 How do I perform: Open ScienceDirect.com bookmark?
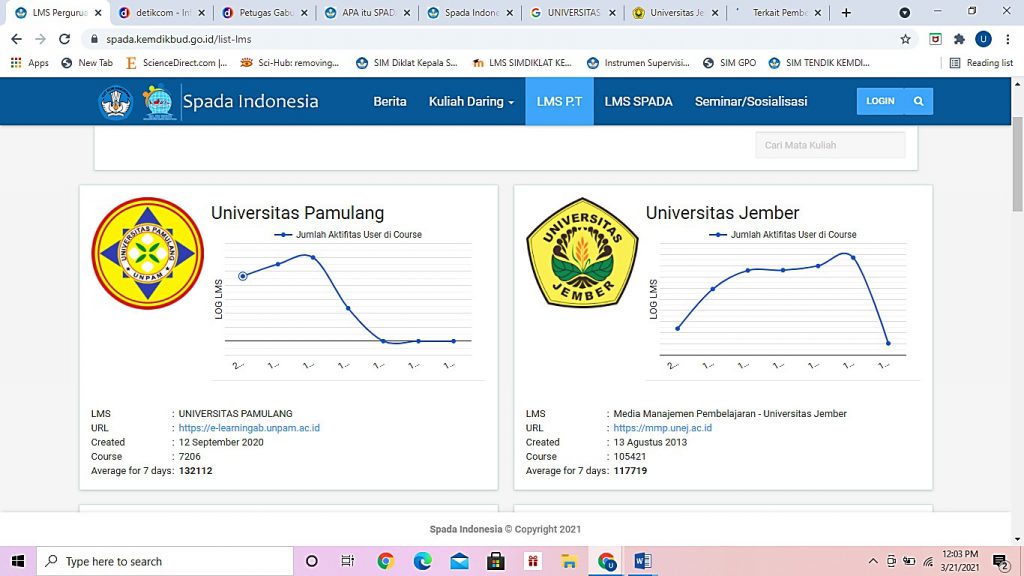(x=177, y=63)
